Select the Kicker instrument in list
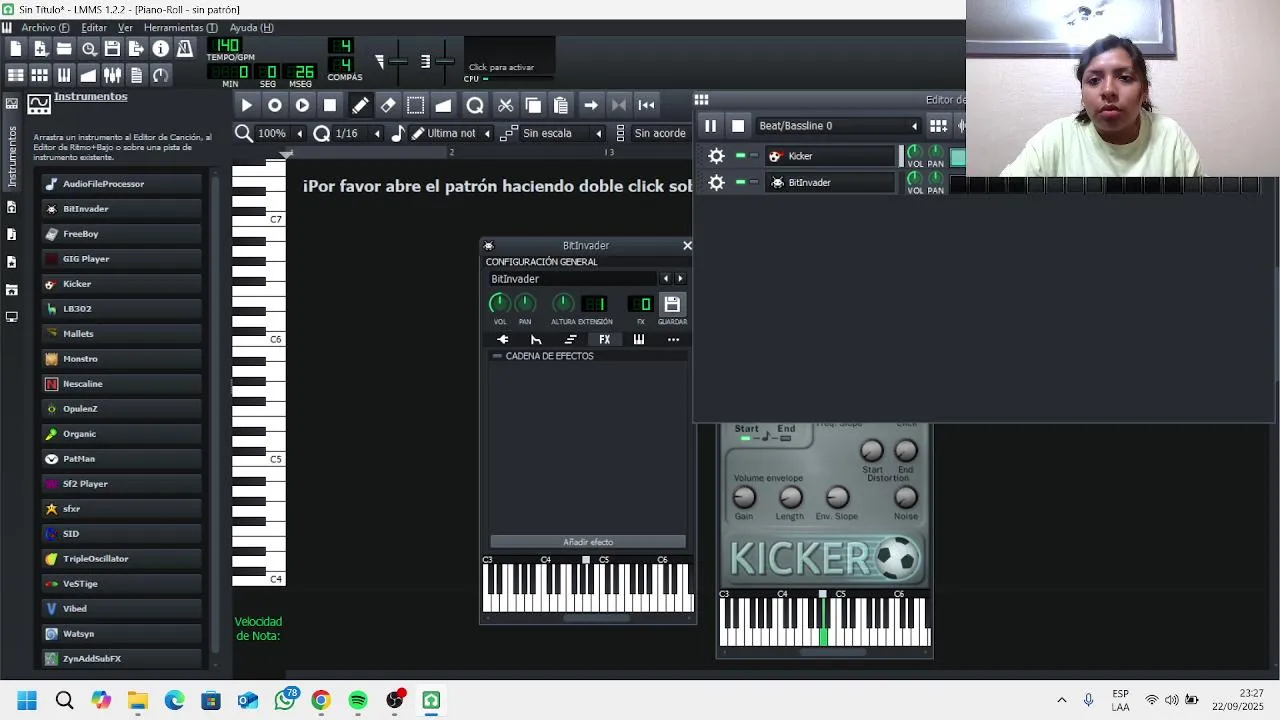Screen dimensions: 1280x720 pyautogui.click(x=120, y=284)
